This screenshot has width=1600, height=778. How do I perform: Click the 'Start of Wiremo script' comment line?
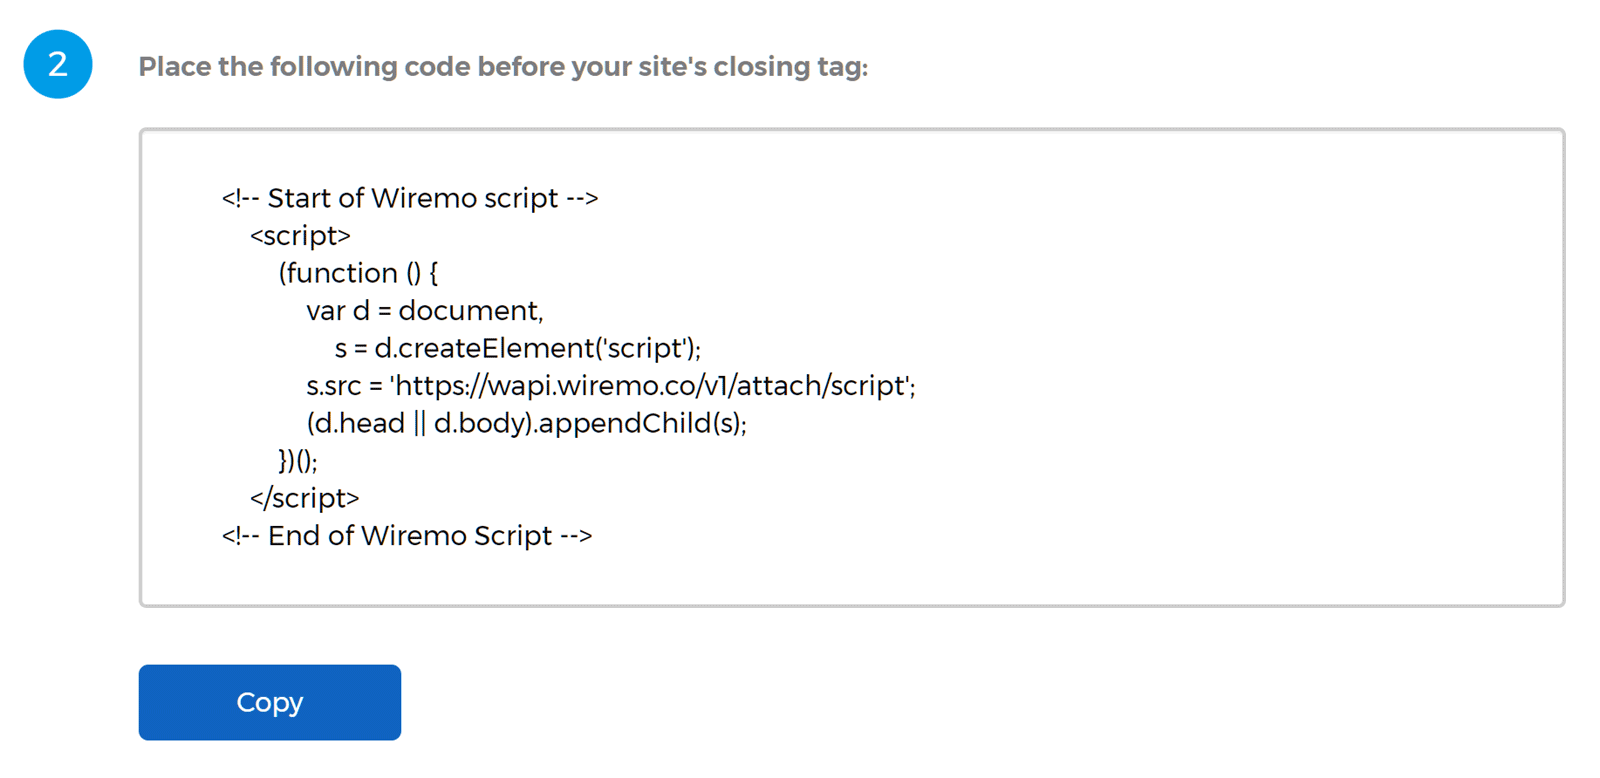pos(410,198)
